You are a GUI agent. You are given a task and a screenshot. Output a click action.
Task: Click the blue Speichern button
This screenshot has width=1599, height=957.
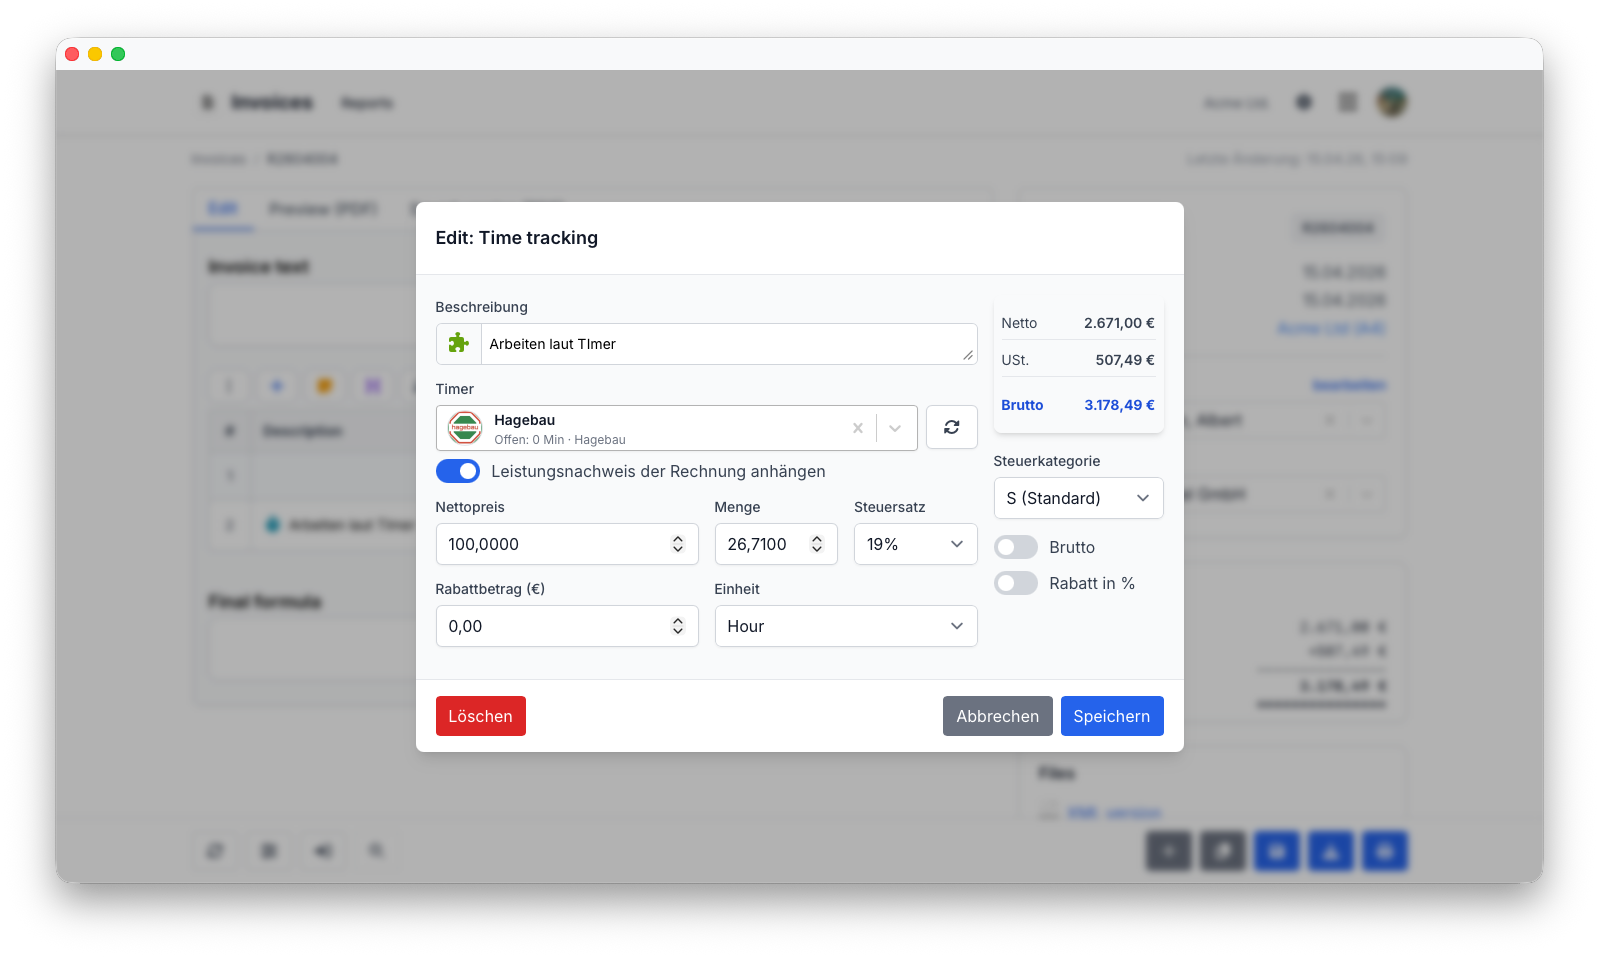point(1112,716)
